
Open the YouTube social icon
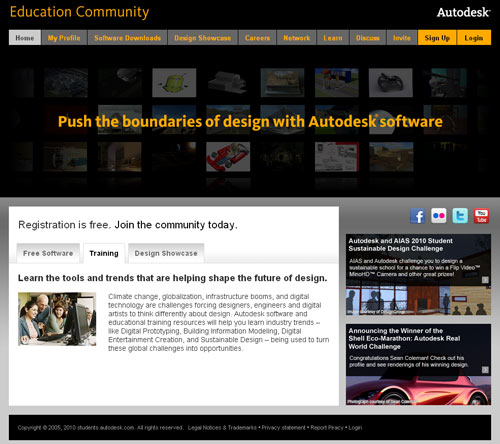click(x=481, y=216)
